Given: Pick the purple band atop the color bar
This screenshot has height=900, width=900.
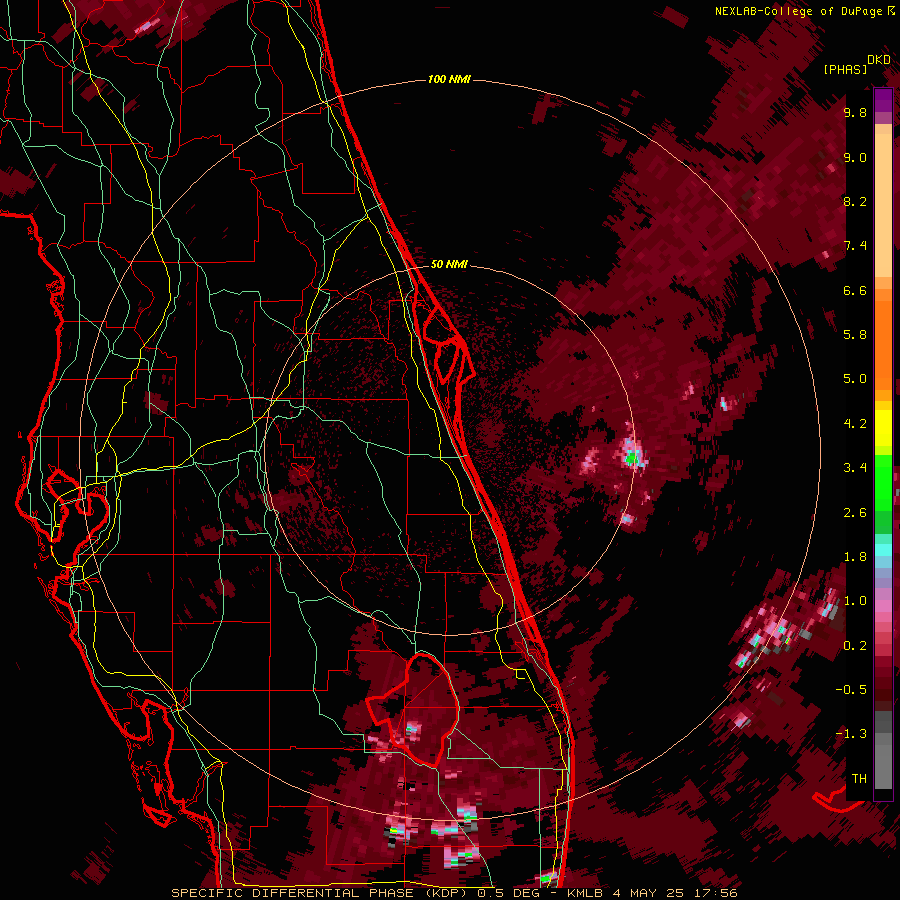Looking at the screenshot, I should pos(883,100).
